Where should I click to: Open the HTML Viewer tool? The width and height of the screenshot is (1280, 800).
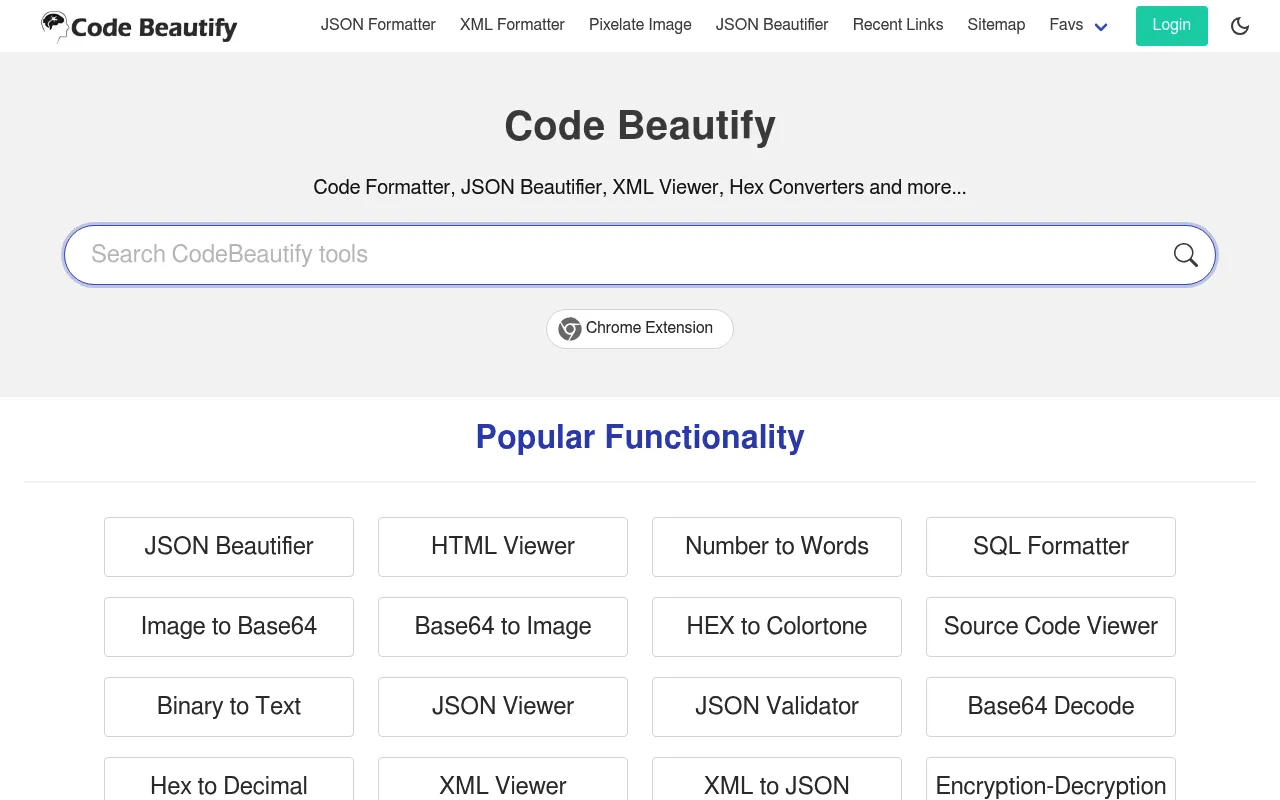click(503, 547)
